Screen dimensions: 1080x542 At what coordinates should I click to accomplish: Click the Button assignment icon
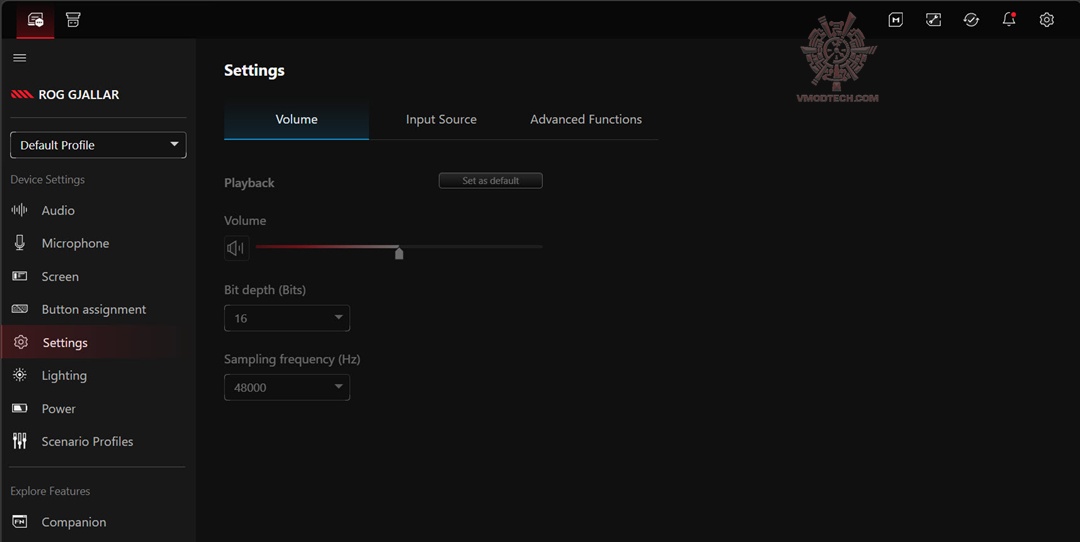(19, 309)
